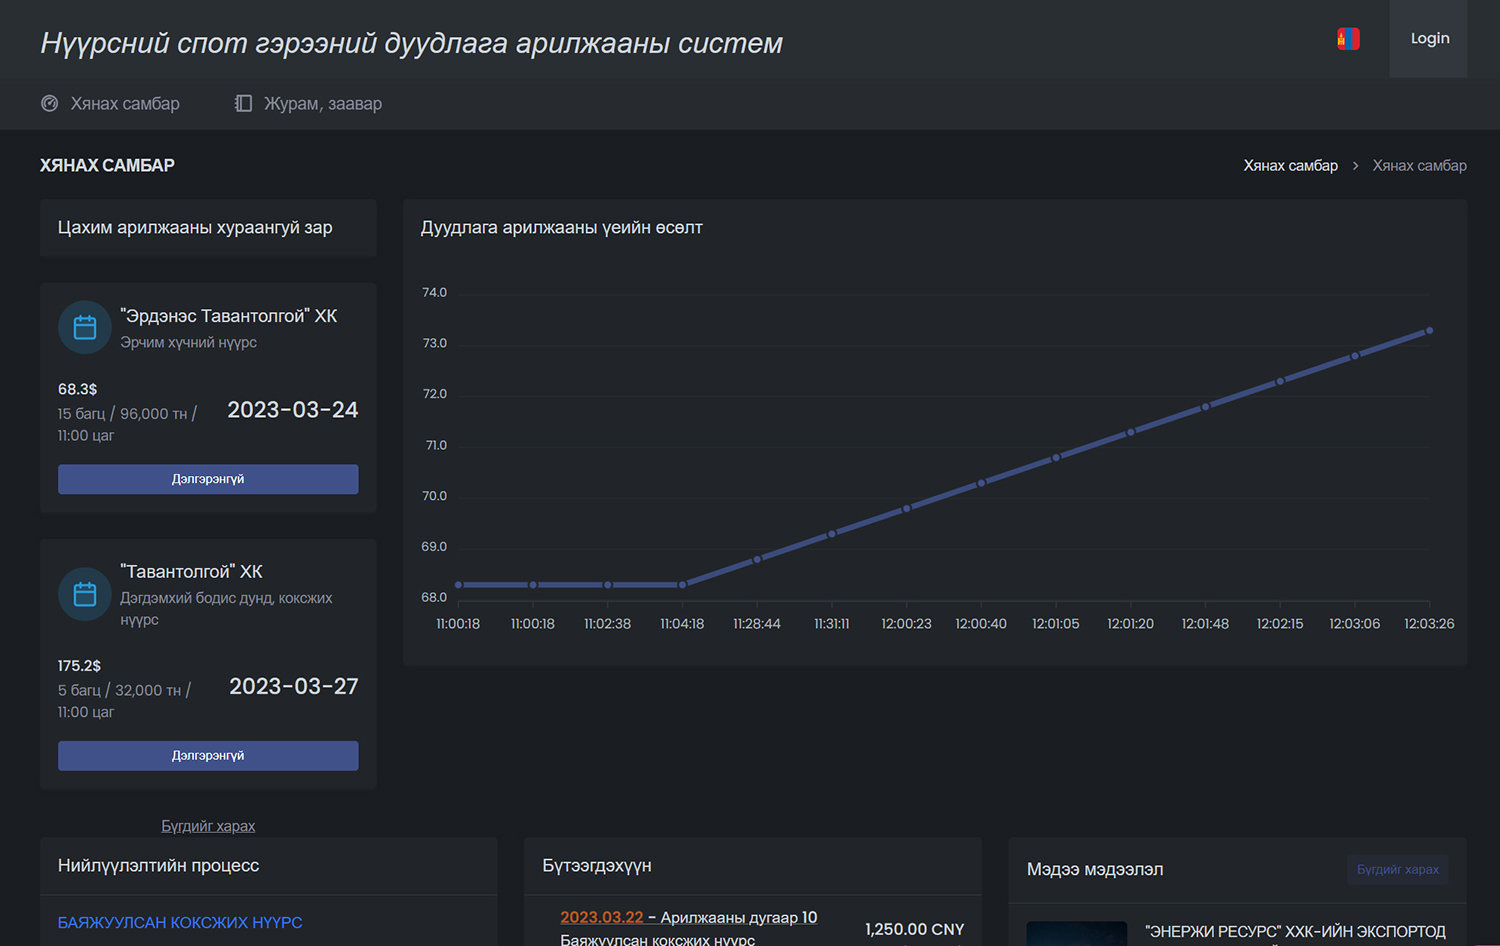Click the news thumbnail image for Энержи Ресурс
The height and width of the screenshot is (946, 1500).
point(1076,934)
